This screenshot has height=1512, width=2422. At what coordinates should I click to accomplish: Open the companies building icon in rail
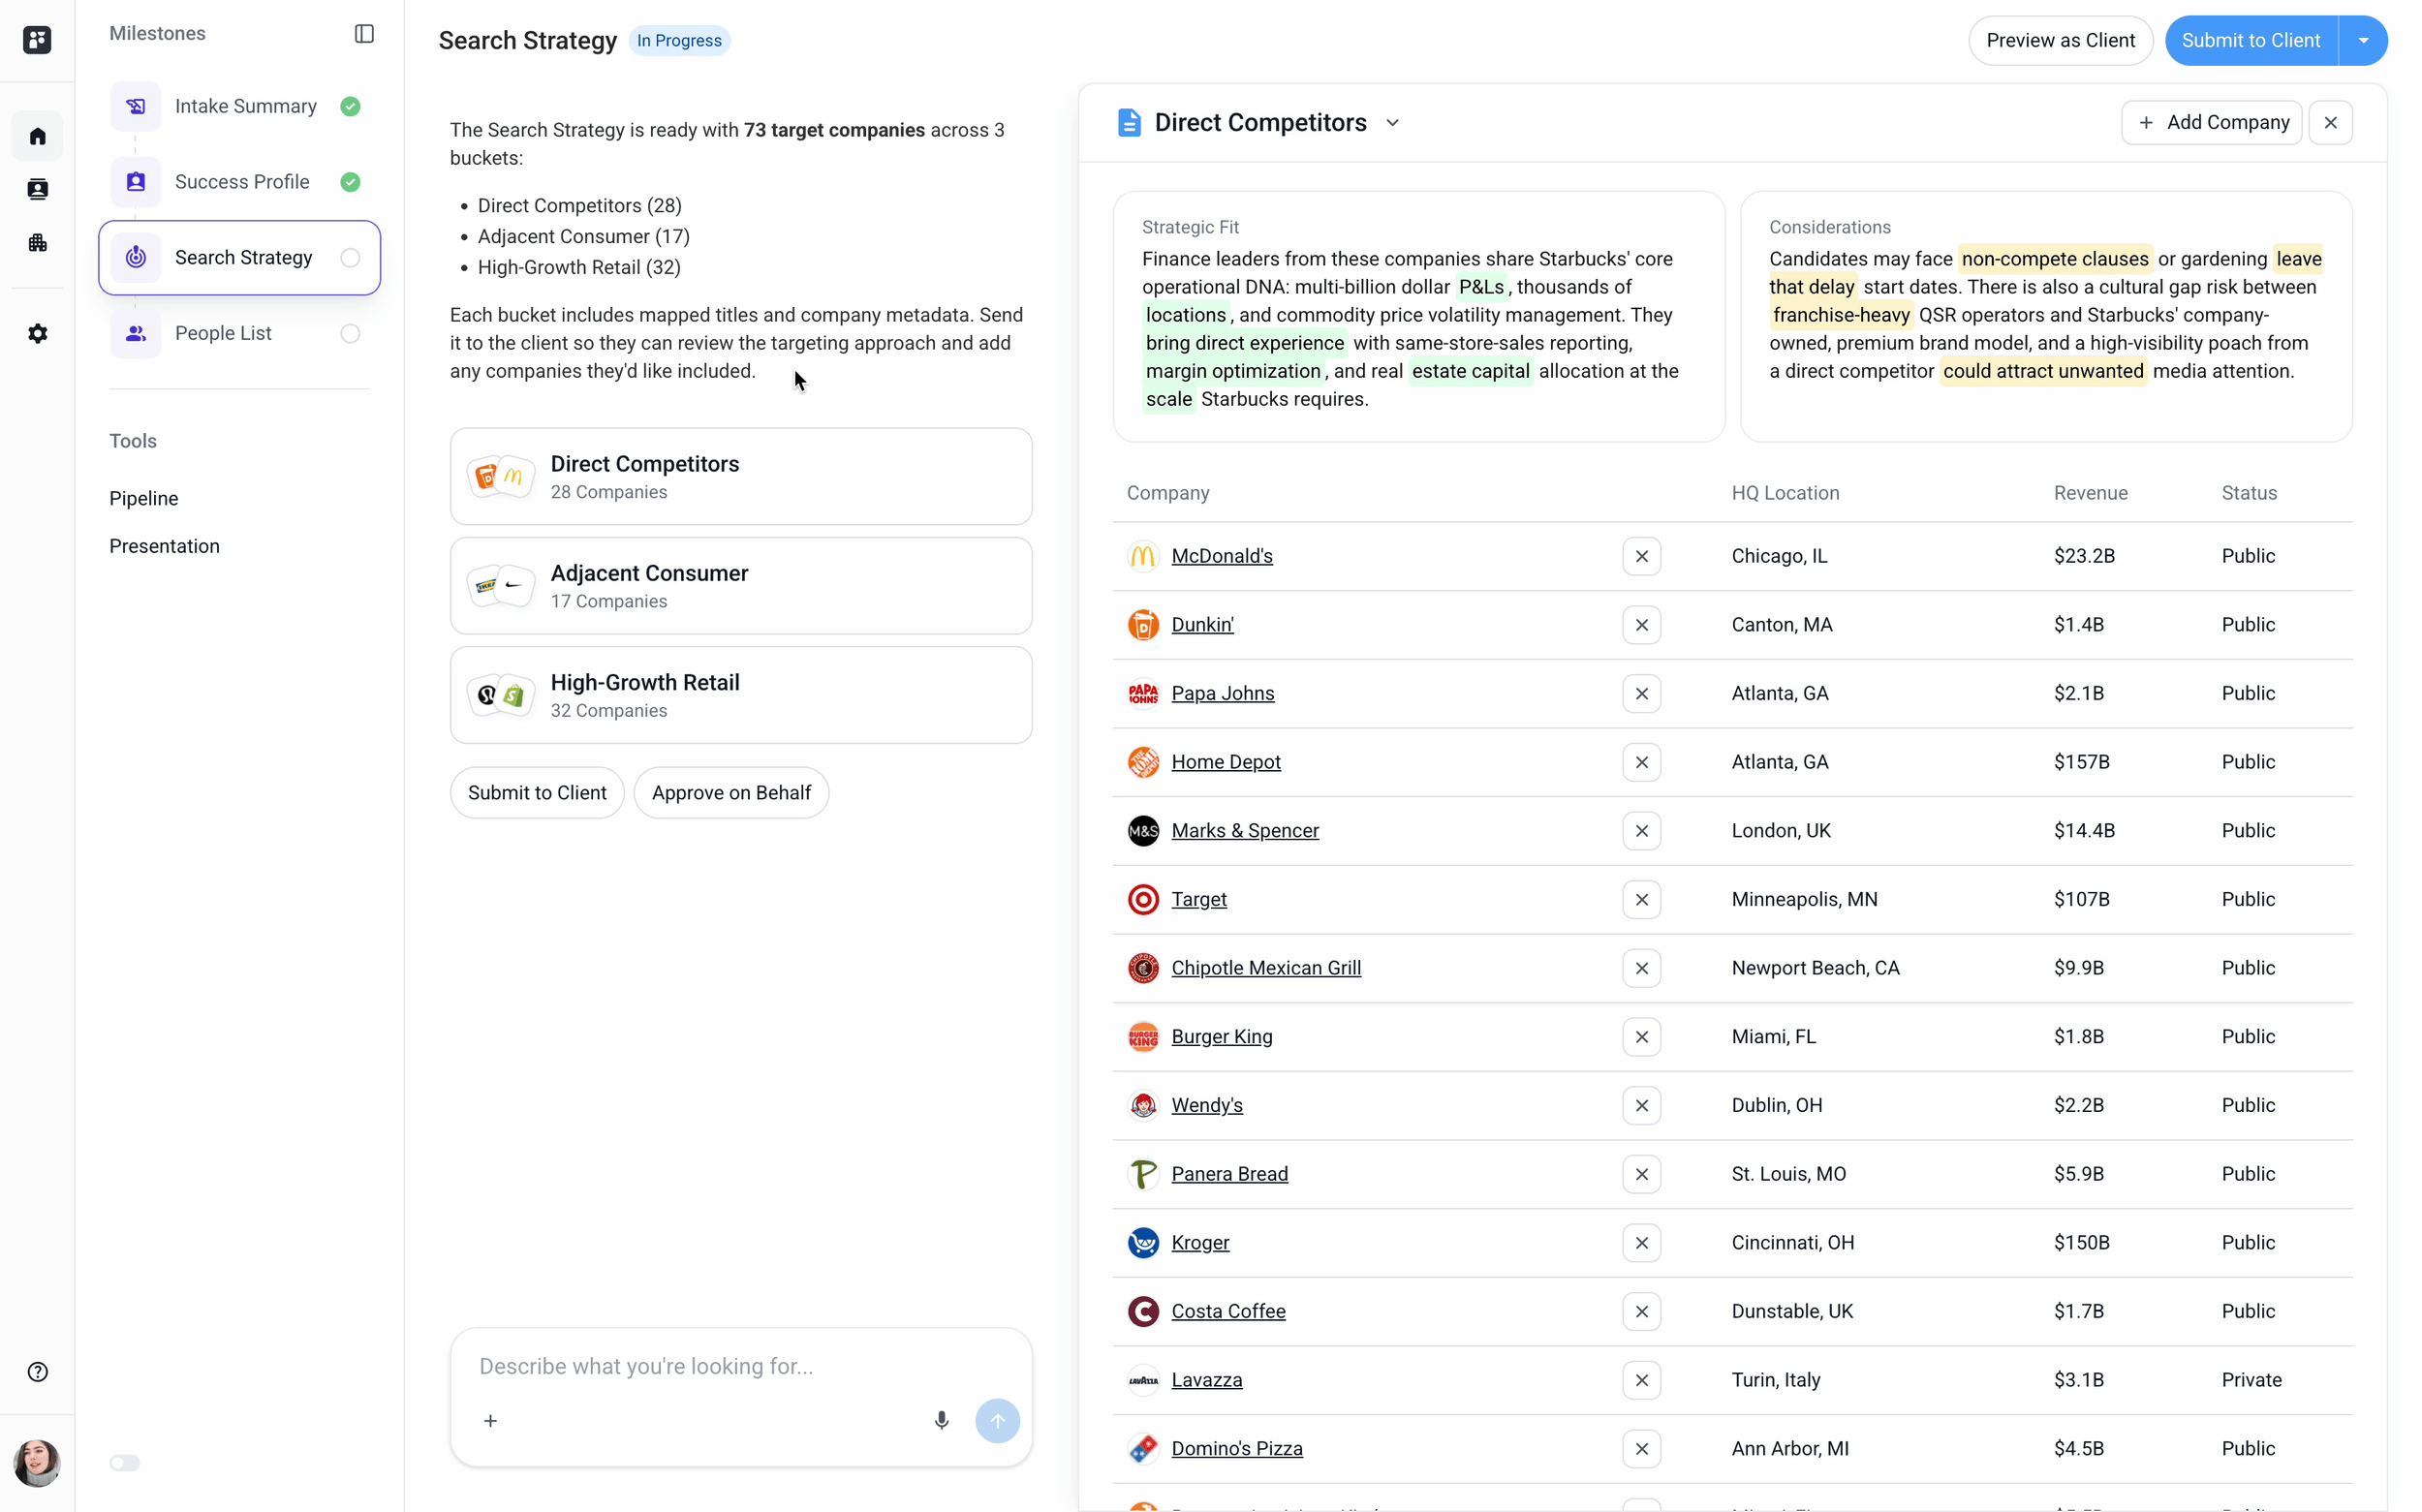(x=37, y=243)
